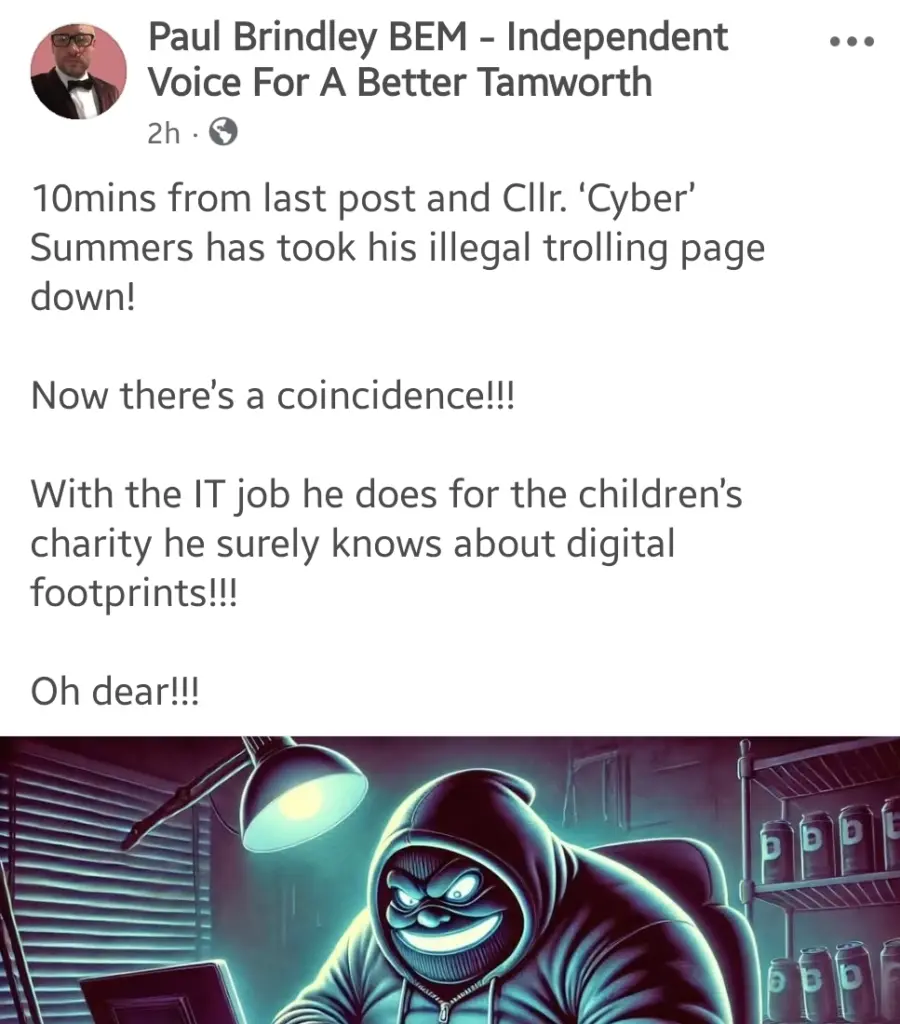The height and width of the screenshot is (1024, 900).
Task: Click the paragraph starting "With the IT job"
Action: coord(386,543)
